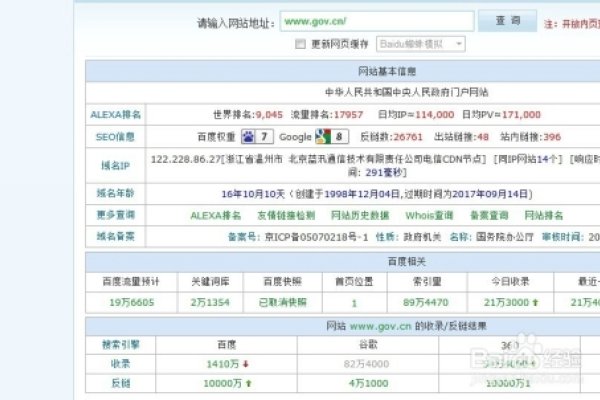
Task: Click the 谷歌 column header
Action: pyautogui.click(x=368, y=345)
